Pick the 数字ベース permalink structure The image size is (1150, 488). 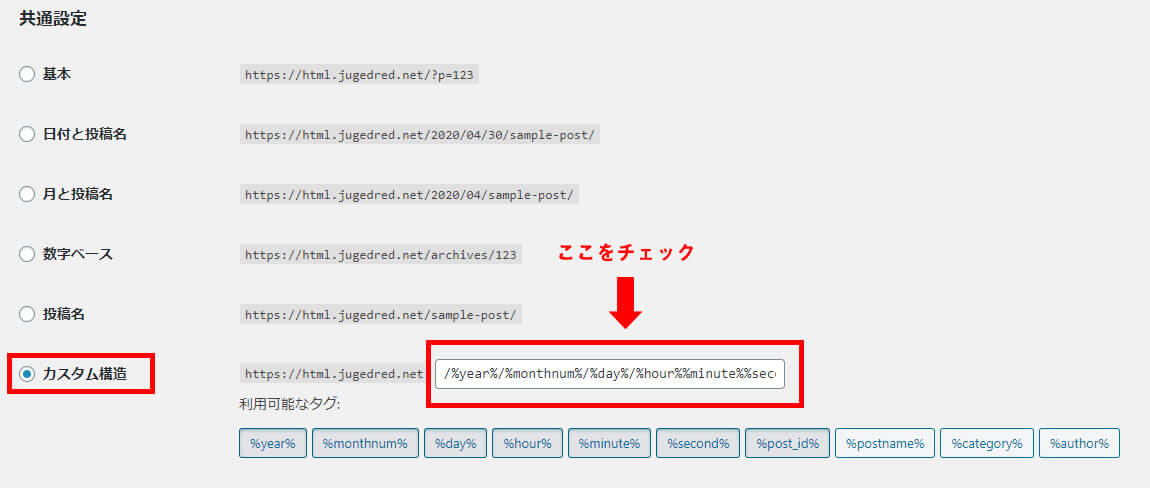pyautogui.click(x=27, y=254)
